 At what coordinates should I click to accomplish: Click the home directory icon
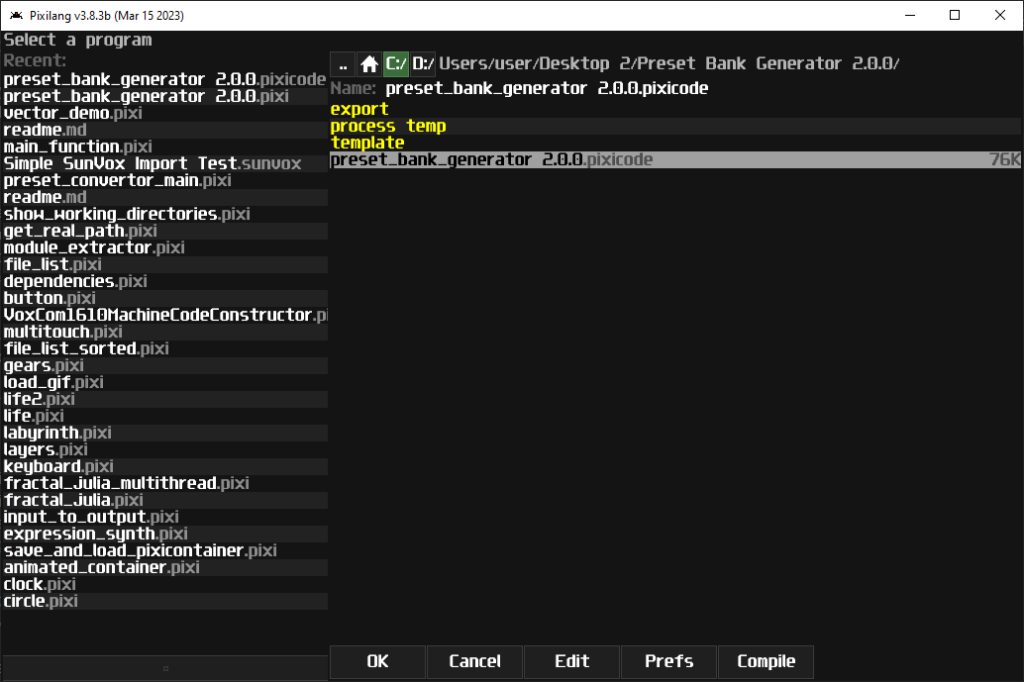click(x=370, y=64)
